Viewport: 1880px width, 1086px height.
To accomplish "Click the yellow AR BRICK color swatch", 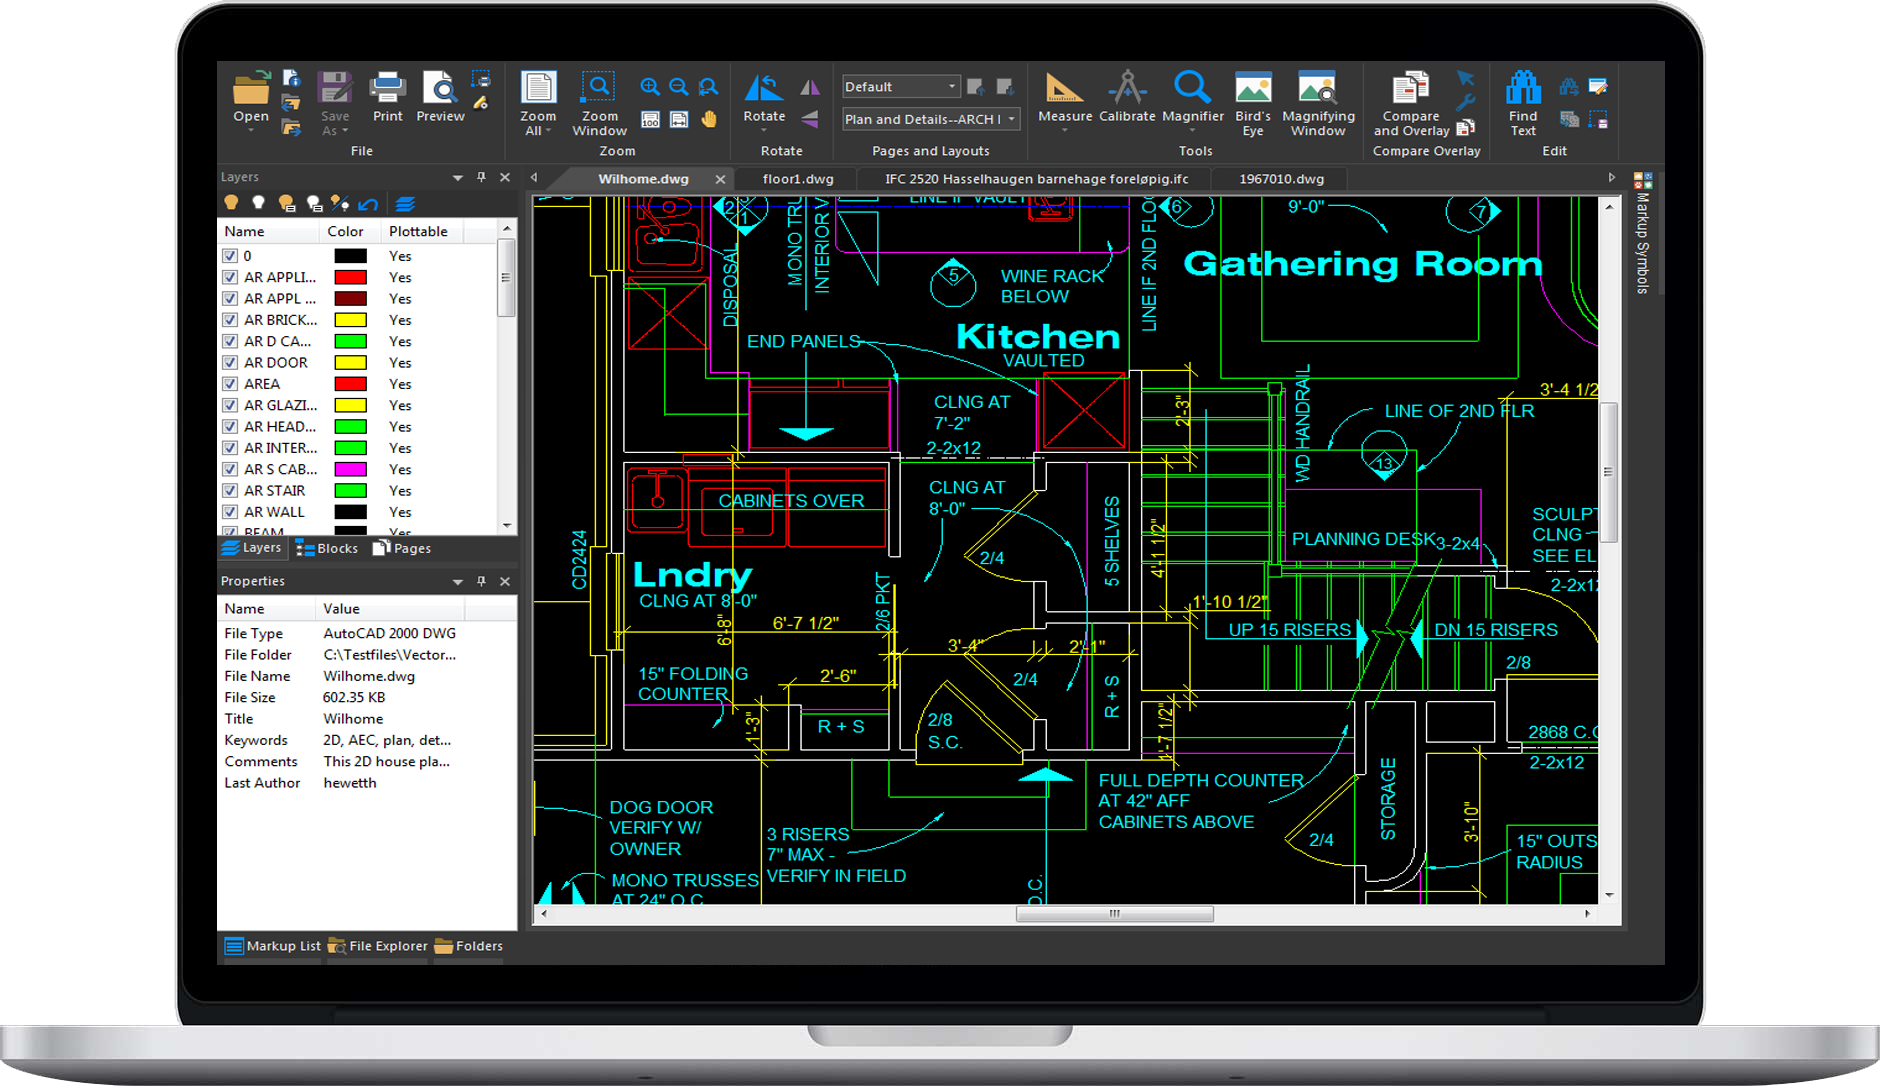I will click(x=350, y=320).
